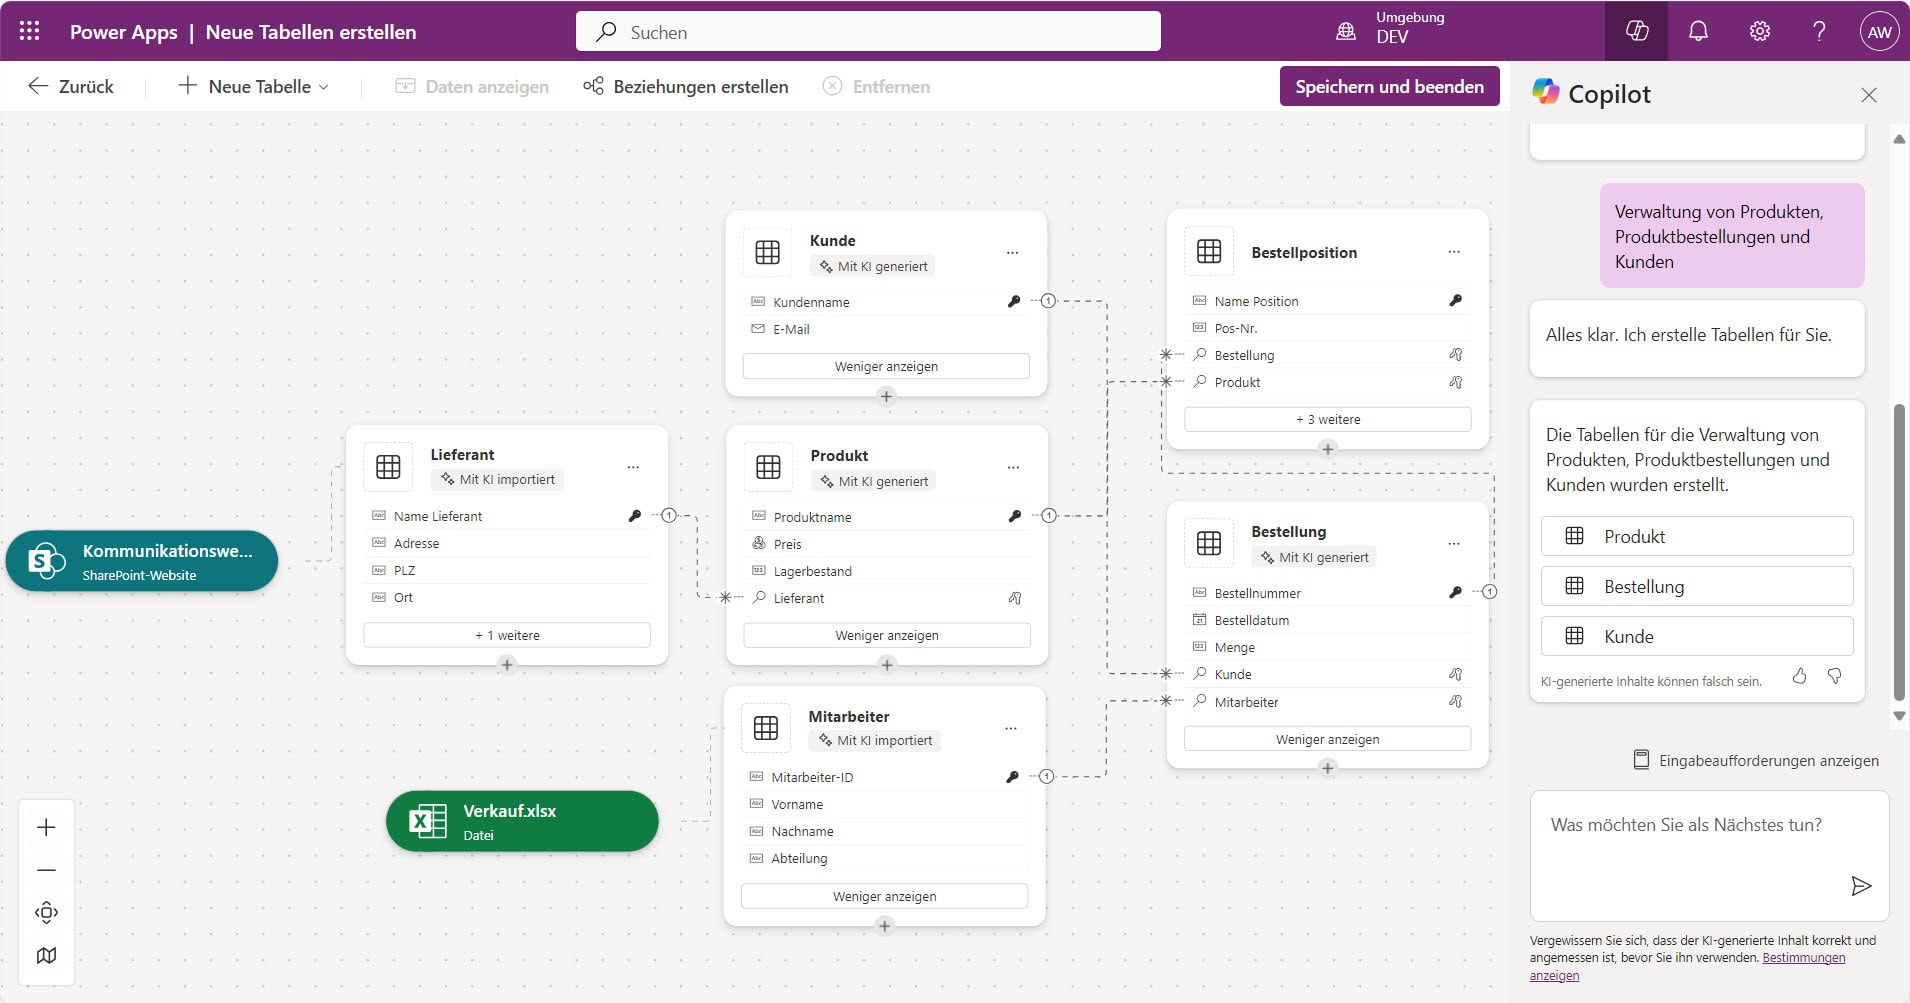1910x1003 pixels.
Task: Open the Produkt table options ellipsis
Action: 1013,467
